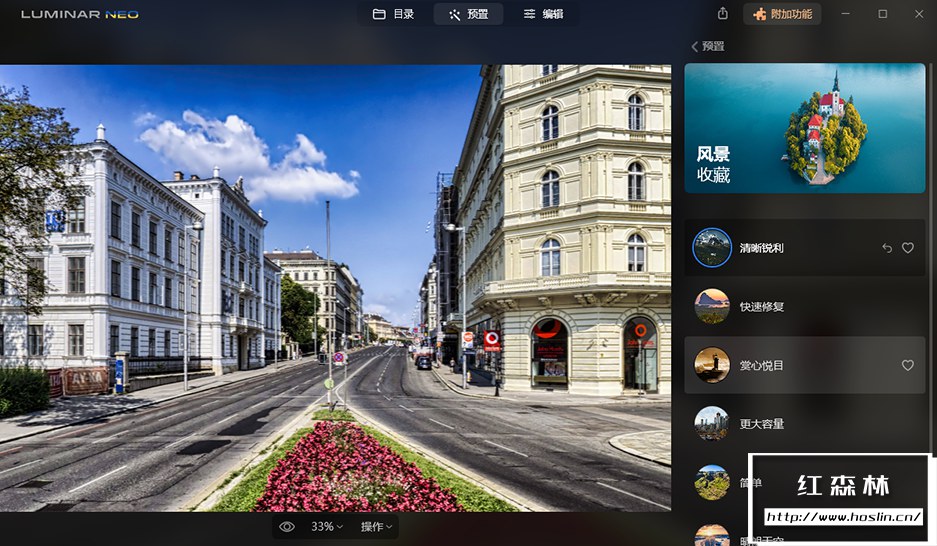Favorite the 清晰锐利 preset with heart
Screen dimensions: 937x546
point(908,248)
